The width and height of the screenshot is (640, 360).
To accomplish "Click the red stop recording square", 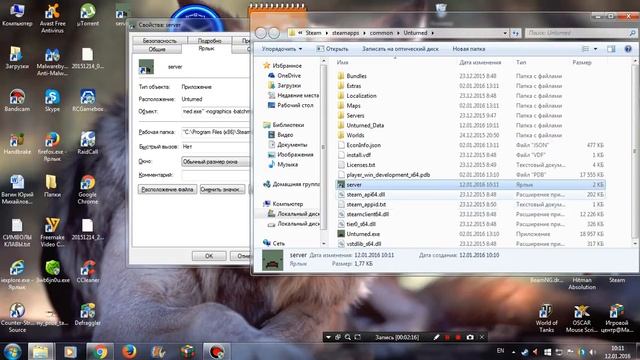I will click(458, 337).
